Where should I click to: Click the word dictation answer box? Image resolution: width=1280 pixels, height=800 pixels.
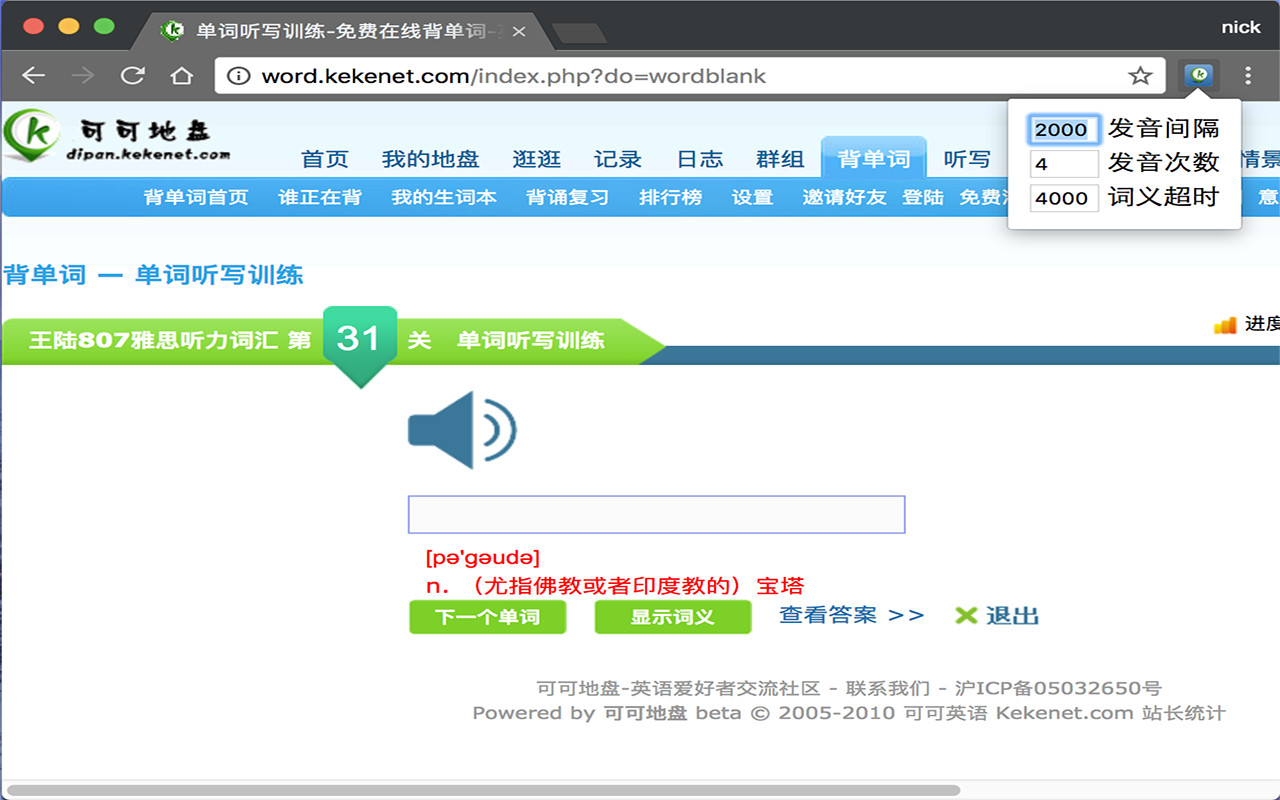(656, 514)
